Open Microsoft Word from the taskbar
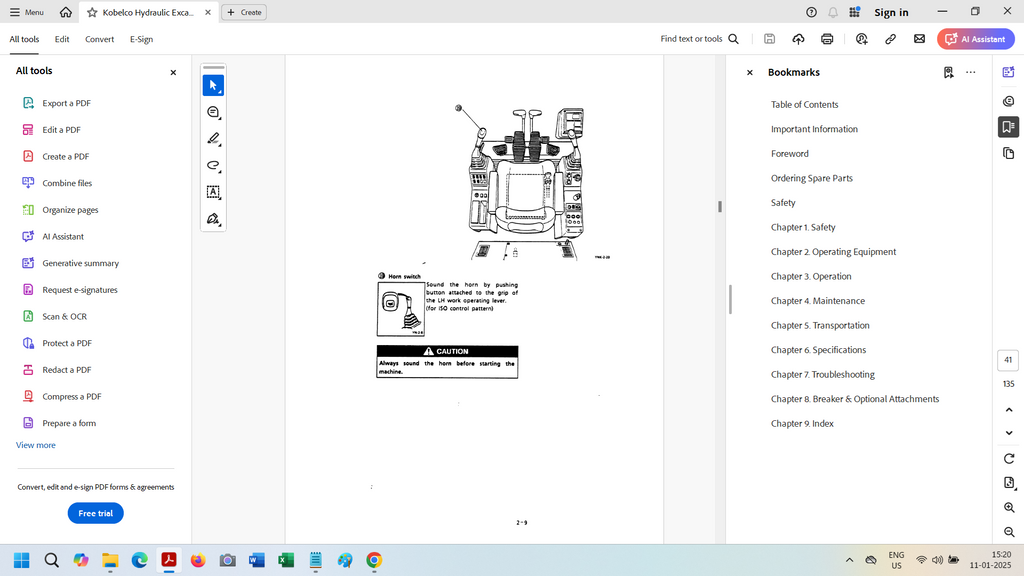 coord(256,560)
